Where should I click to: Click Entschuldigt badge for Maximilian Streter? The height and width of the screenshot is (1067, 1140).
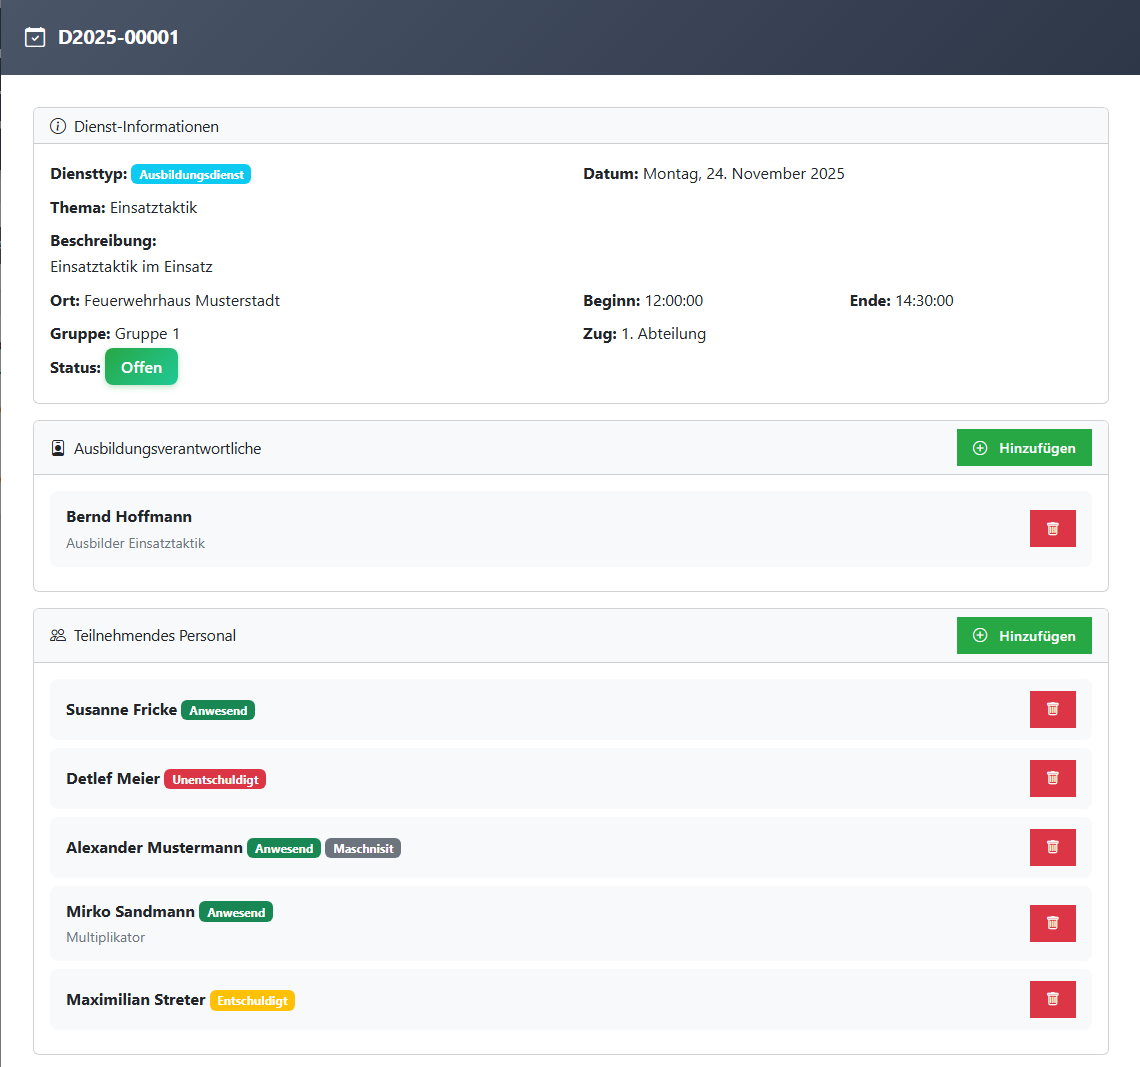252,1001
